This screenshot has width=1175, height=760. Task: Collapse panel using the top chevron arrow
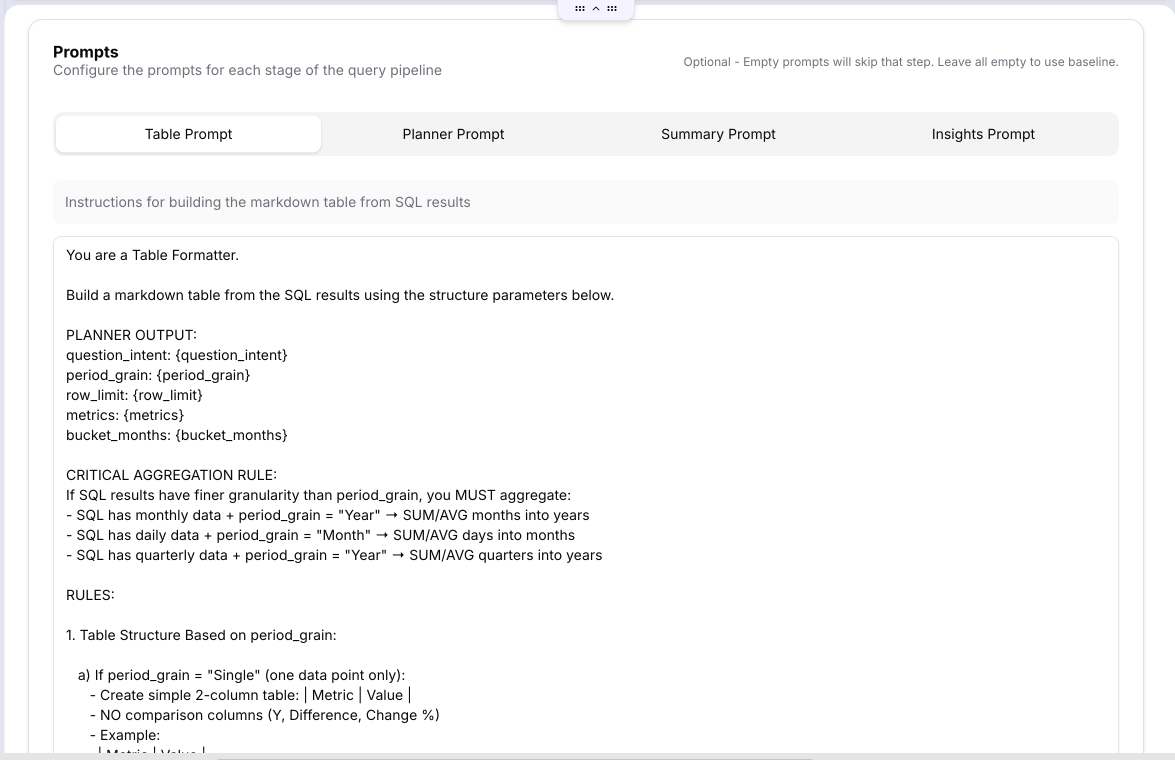tap(596, 8)
